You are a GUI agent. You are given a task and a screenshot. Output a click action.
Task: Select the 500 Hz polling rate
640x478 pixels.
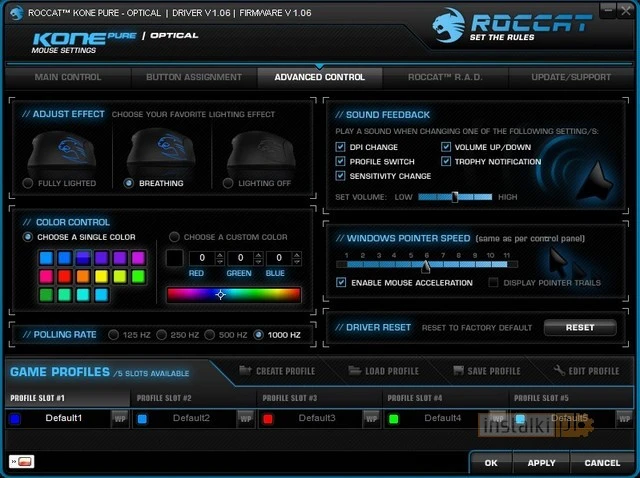click(x=212, y=334)
